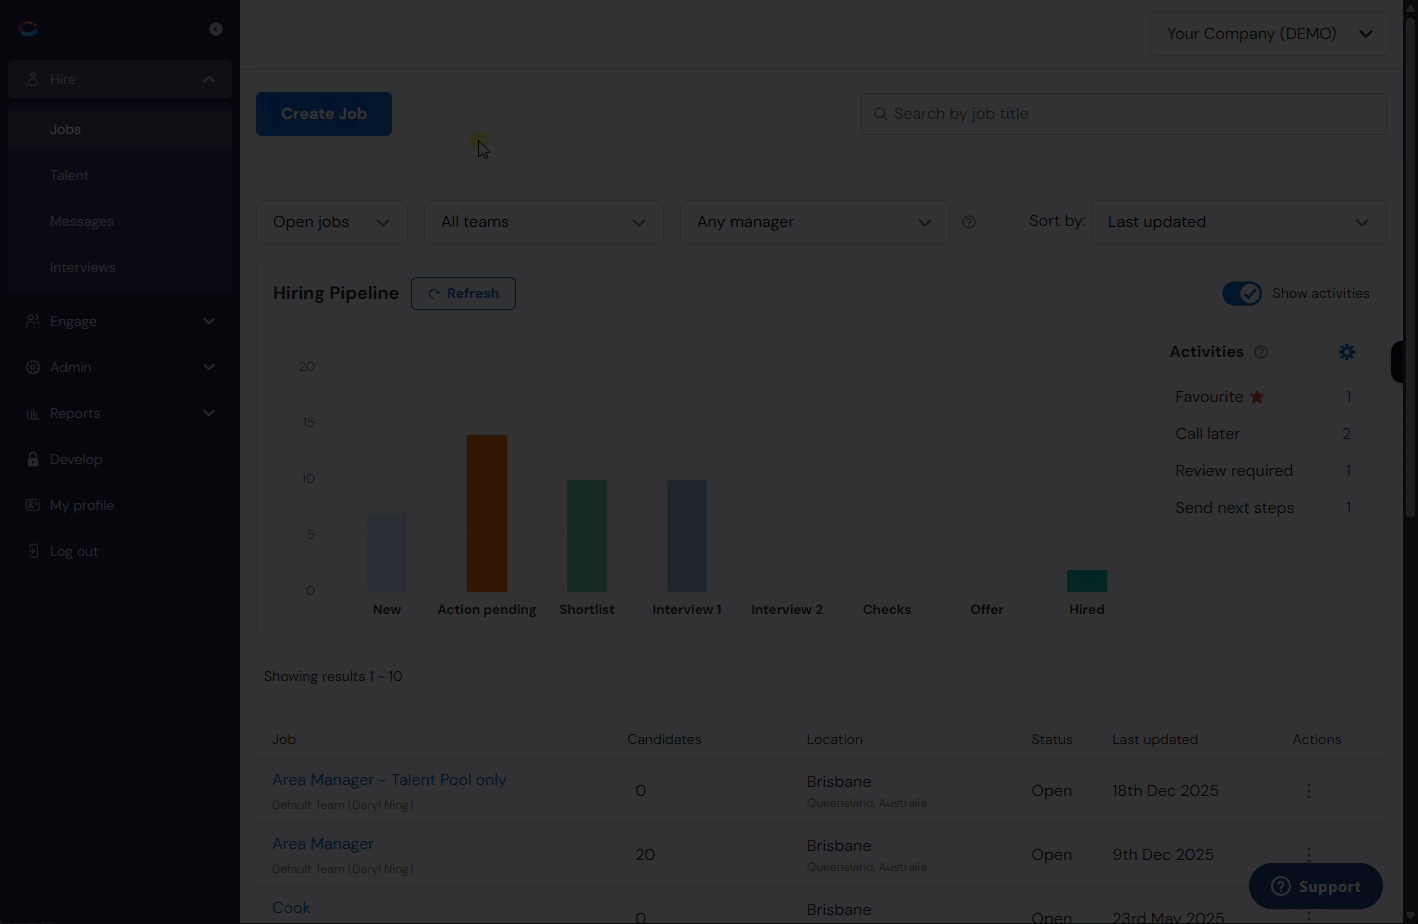Open the Support chat button
Viewport: 1418px width, 924px height.
pyautogui.click(x=1316, y=886)
